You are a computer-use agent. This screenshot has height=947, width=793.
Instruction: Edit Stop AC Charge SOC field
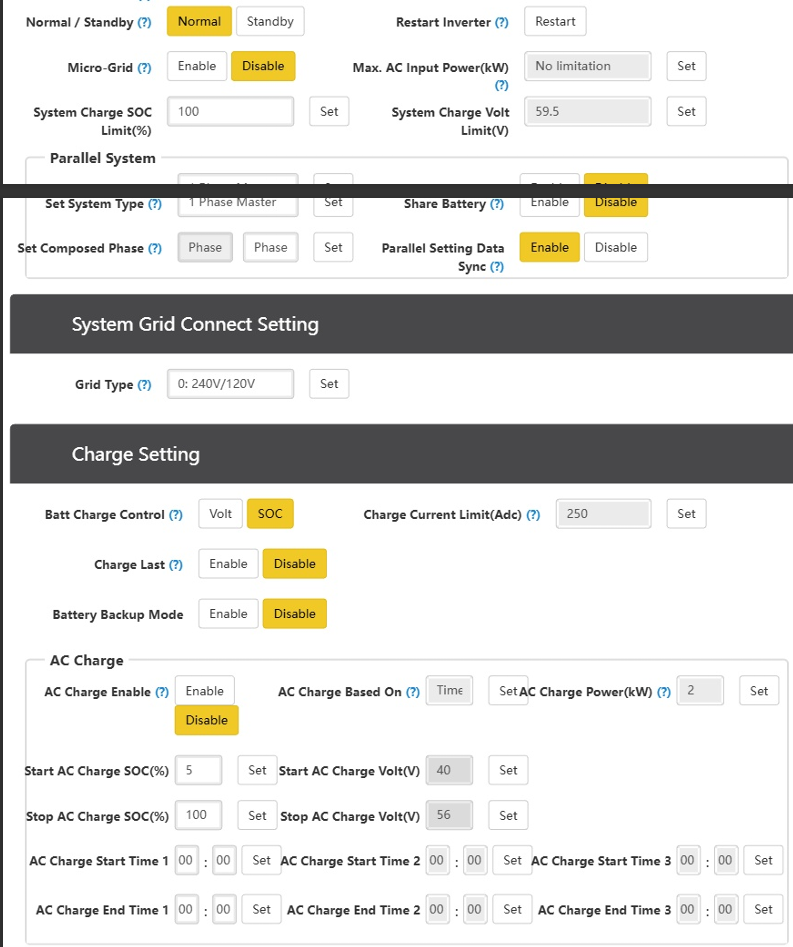(x=198, y=815)
